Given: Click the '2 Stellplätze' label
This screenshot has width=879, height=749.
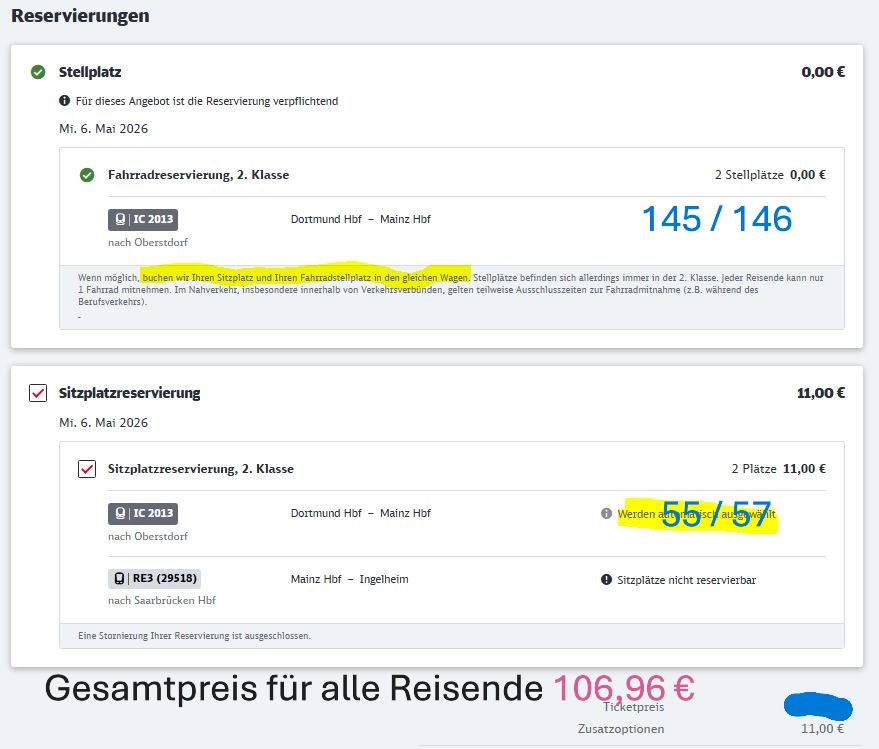Looking at the screenshot, I should pos(748,175).
